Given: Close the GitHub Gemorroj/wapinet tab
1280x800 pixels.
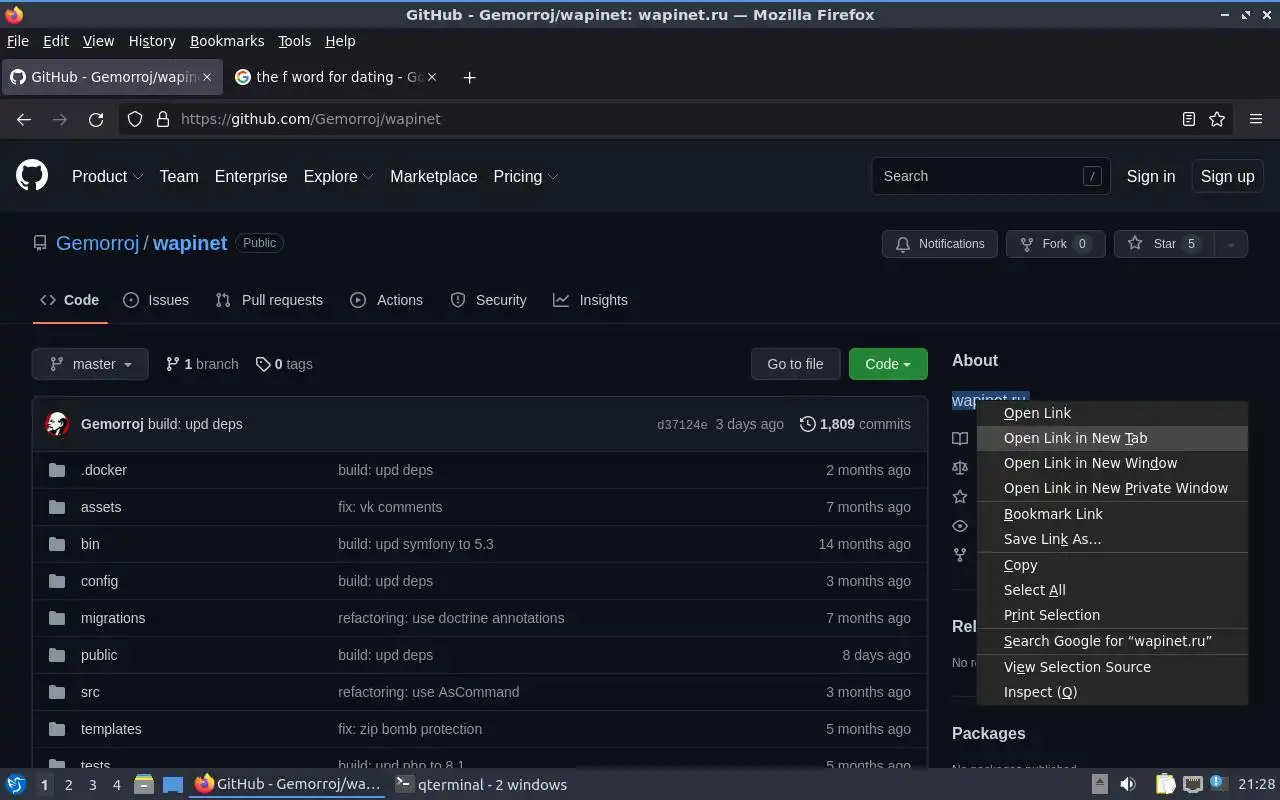Looking at the screenshot, I should (207, 77).
